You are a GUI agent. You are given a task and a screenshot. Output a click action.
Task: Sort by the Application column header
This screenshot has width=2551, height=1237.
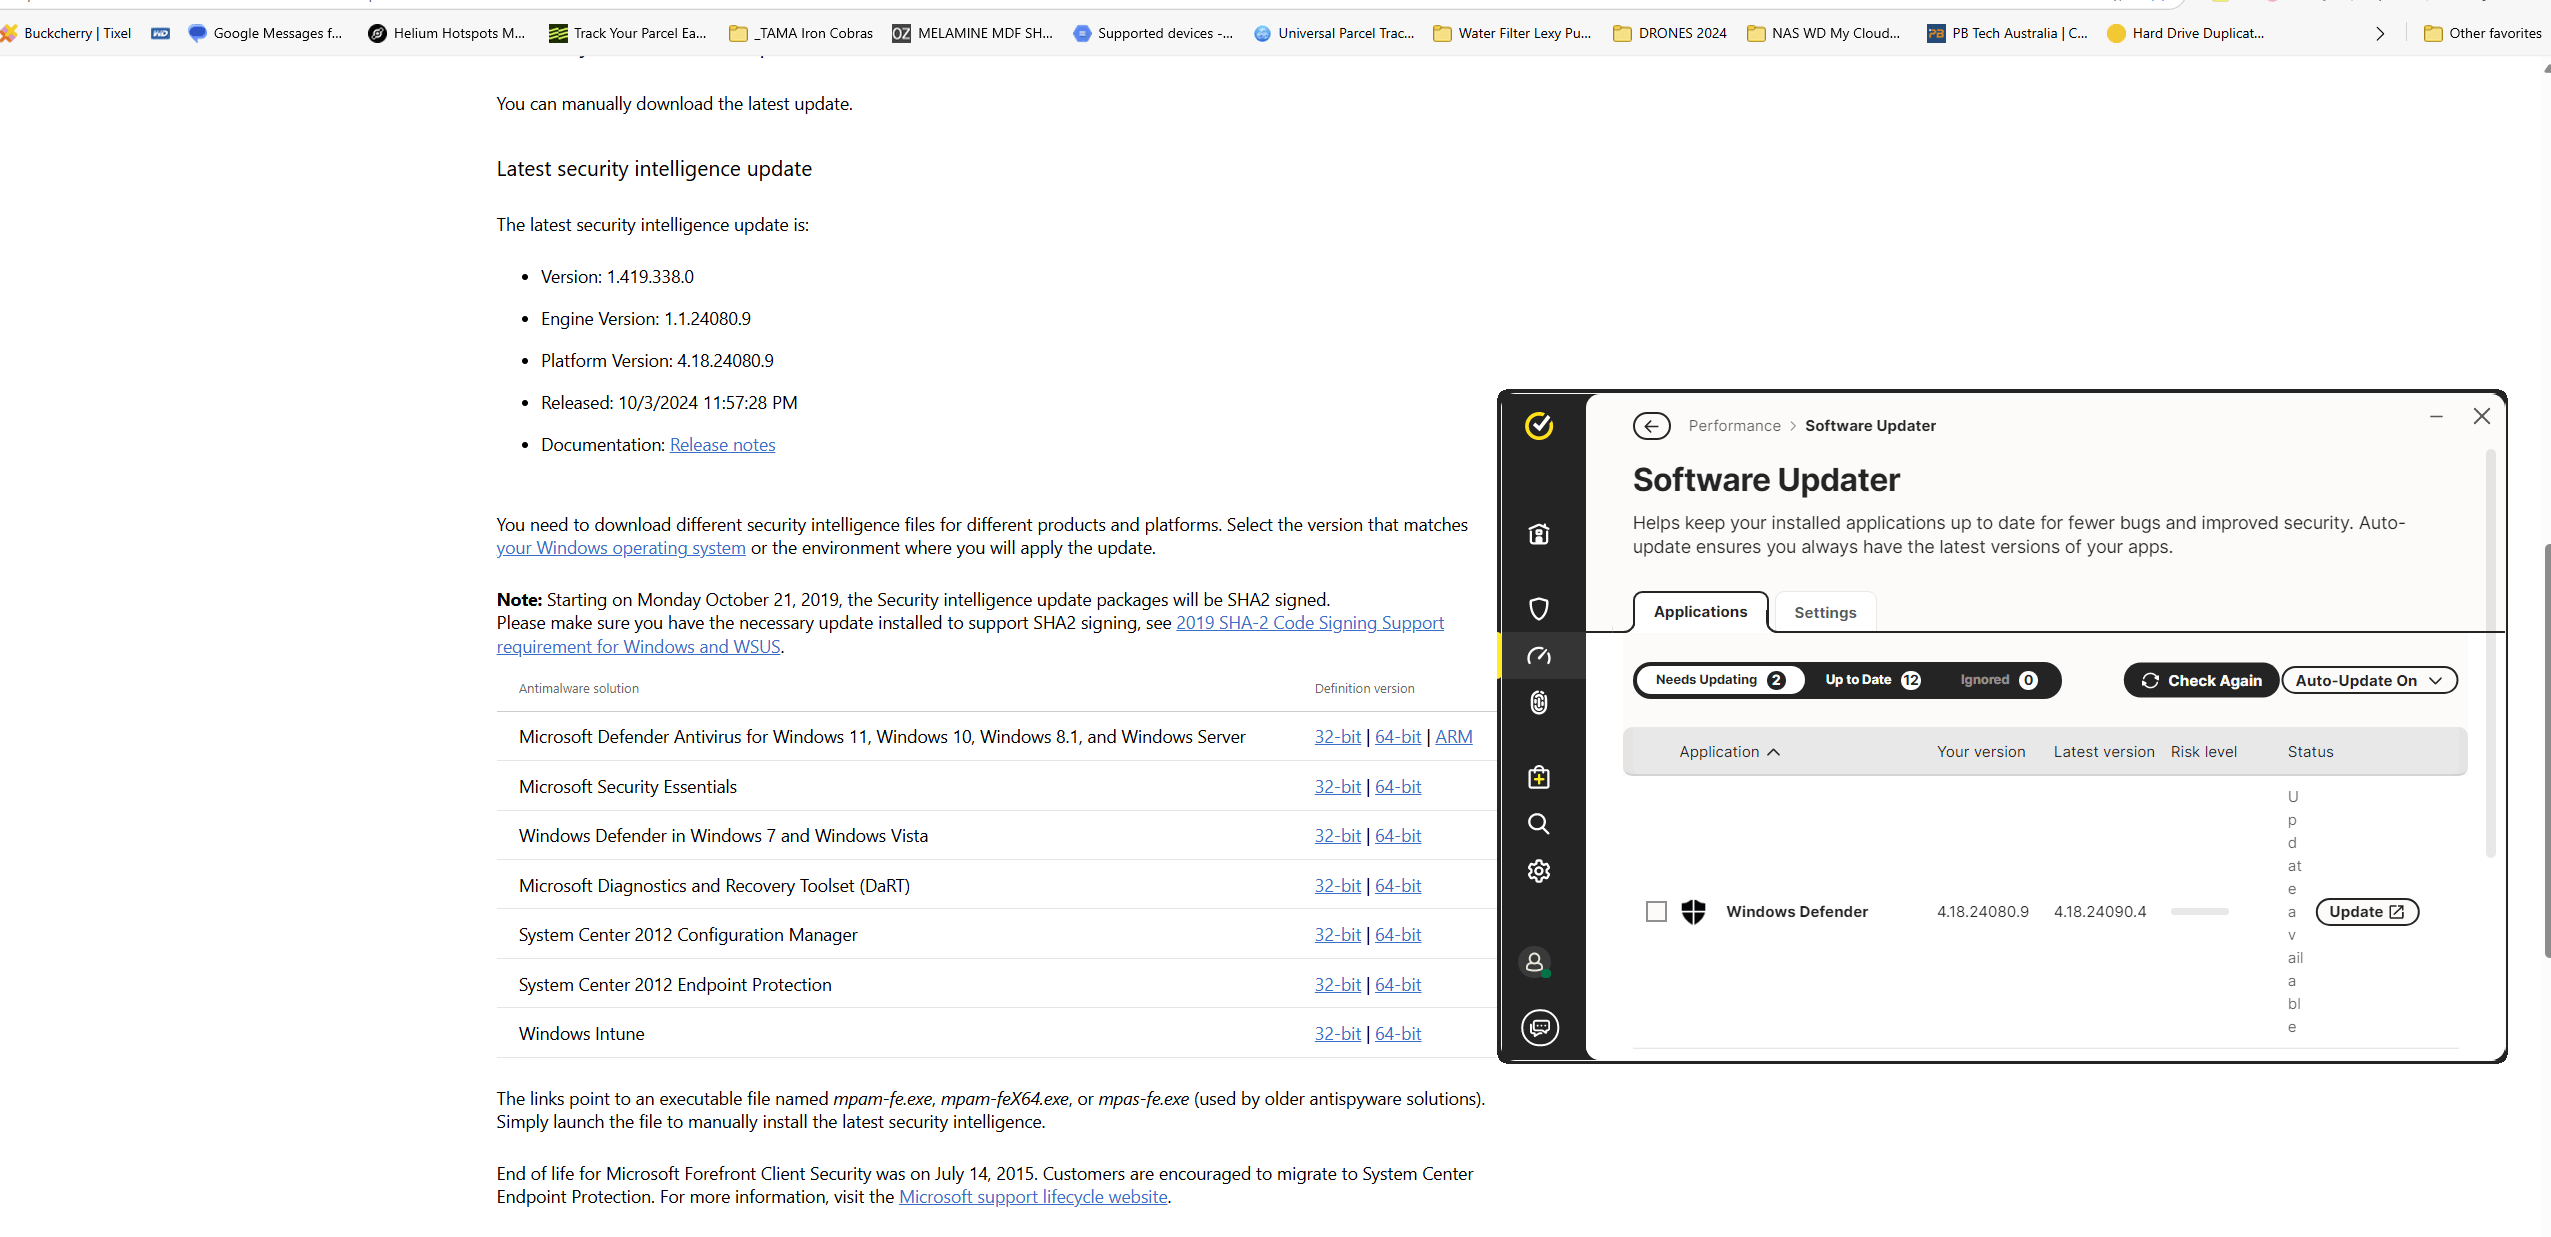tap(1729, 752)
